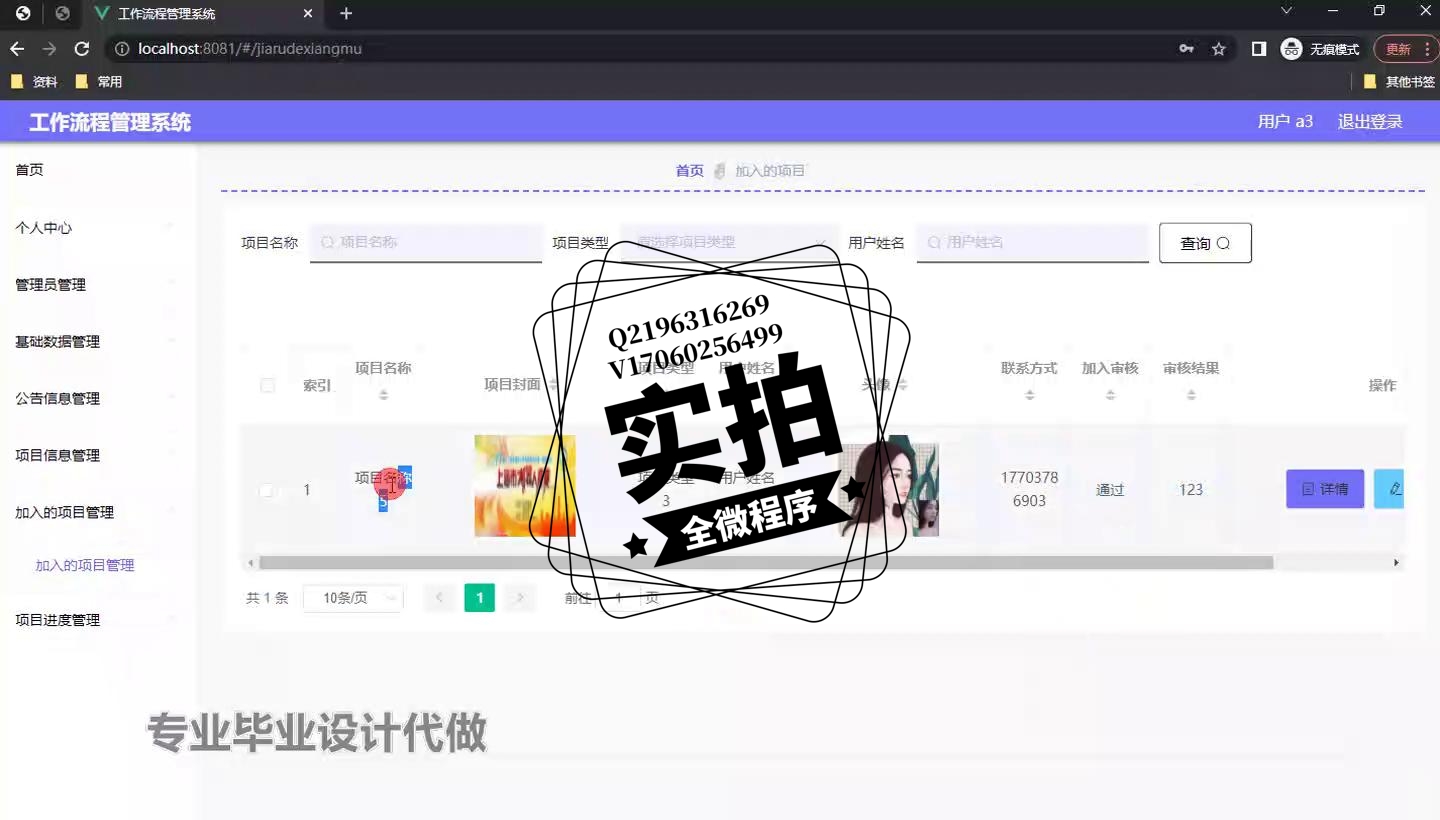Open a new browser tab
Viewport: 1440px width, 820px height.
coord(346,13)
